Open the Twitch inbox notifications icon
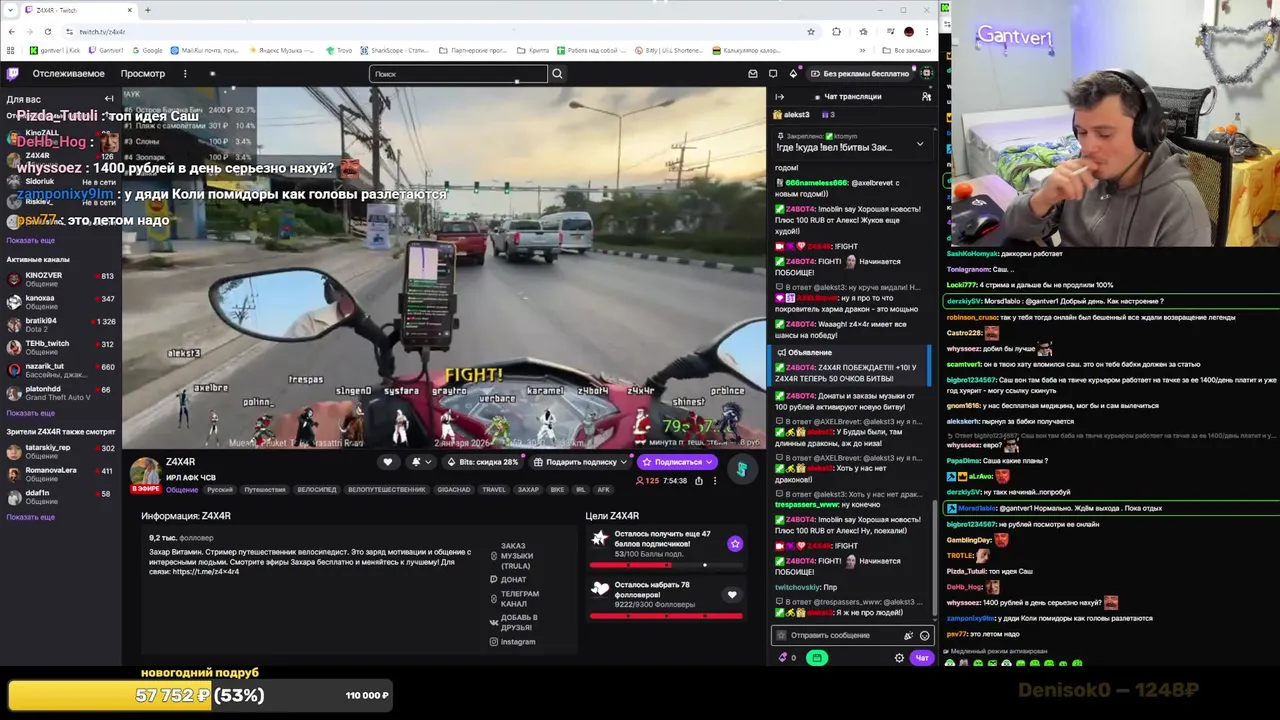The image size is (1280, 720). point(753,73)
